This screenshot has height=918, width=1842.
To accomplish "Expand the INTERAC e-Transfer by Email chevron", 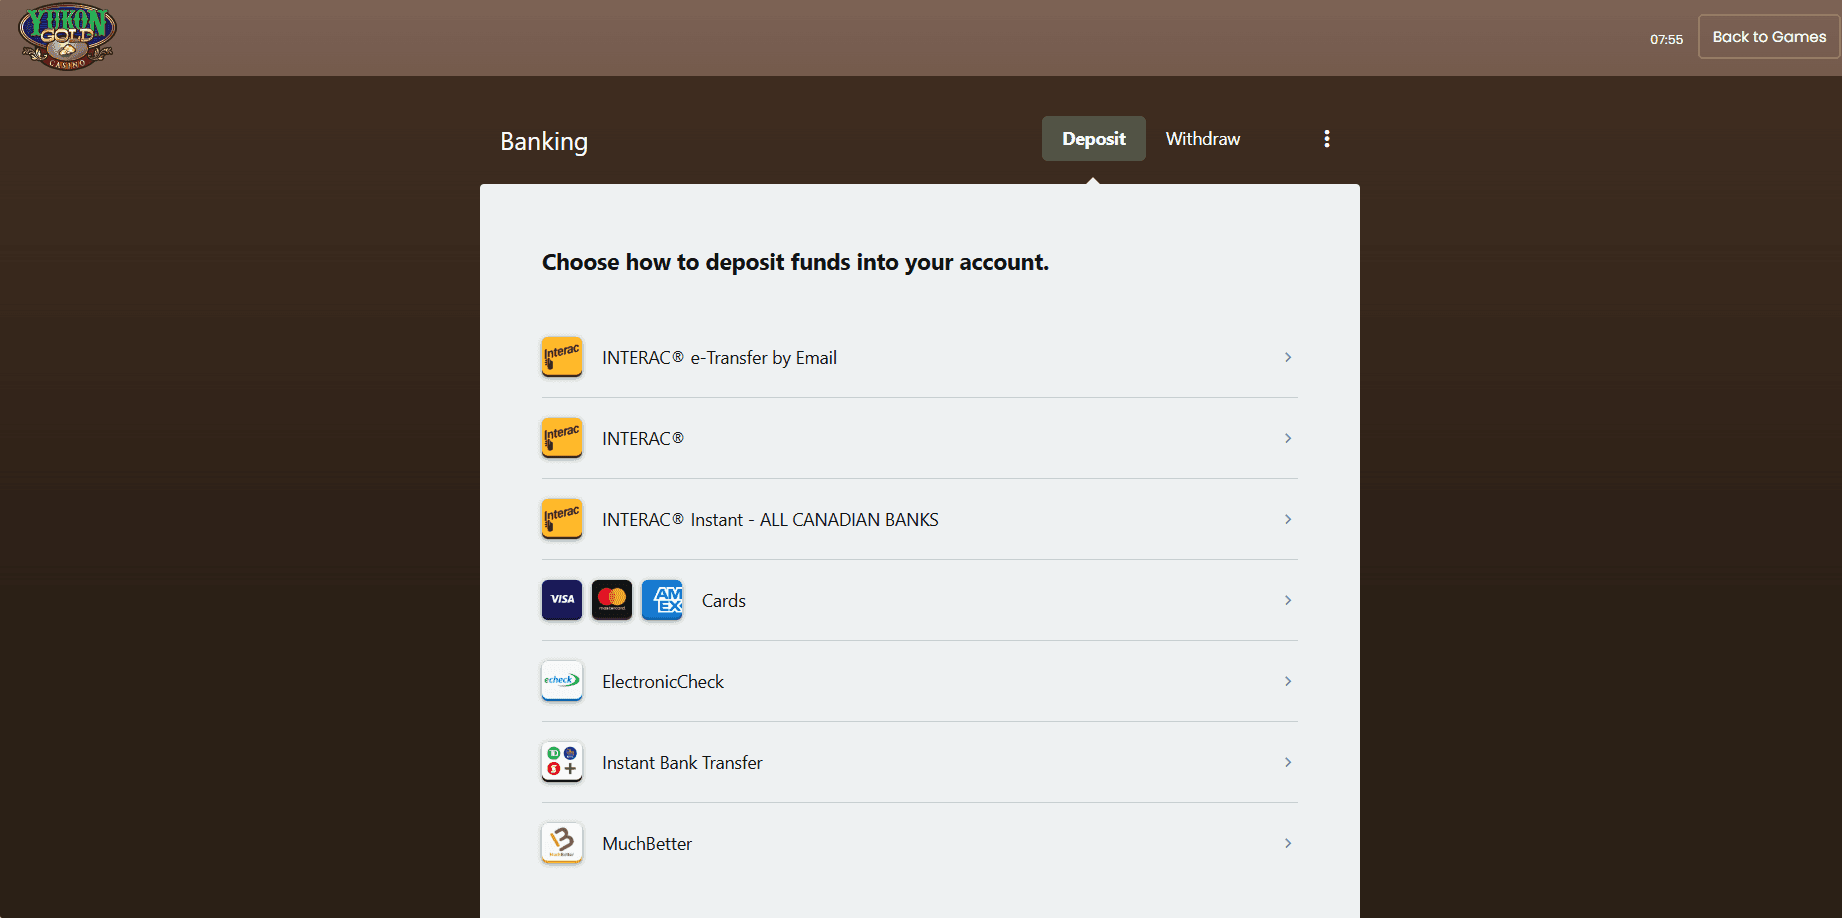I will [1288, 357].
